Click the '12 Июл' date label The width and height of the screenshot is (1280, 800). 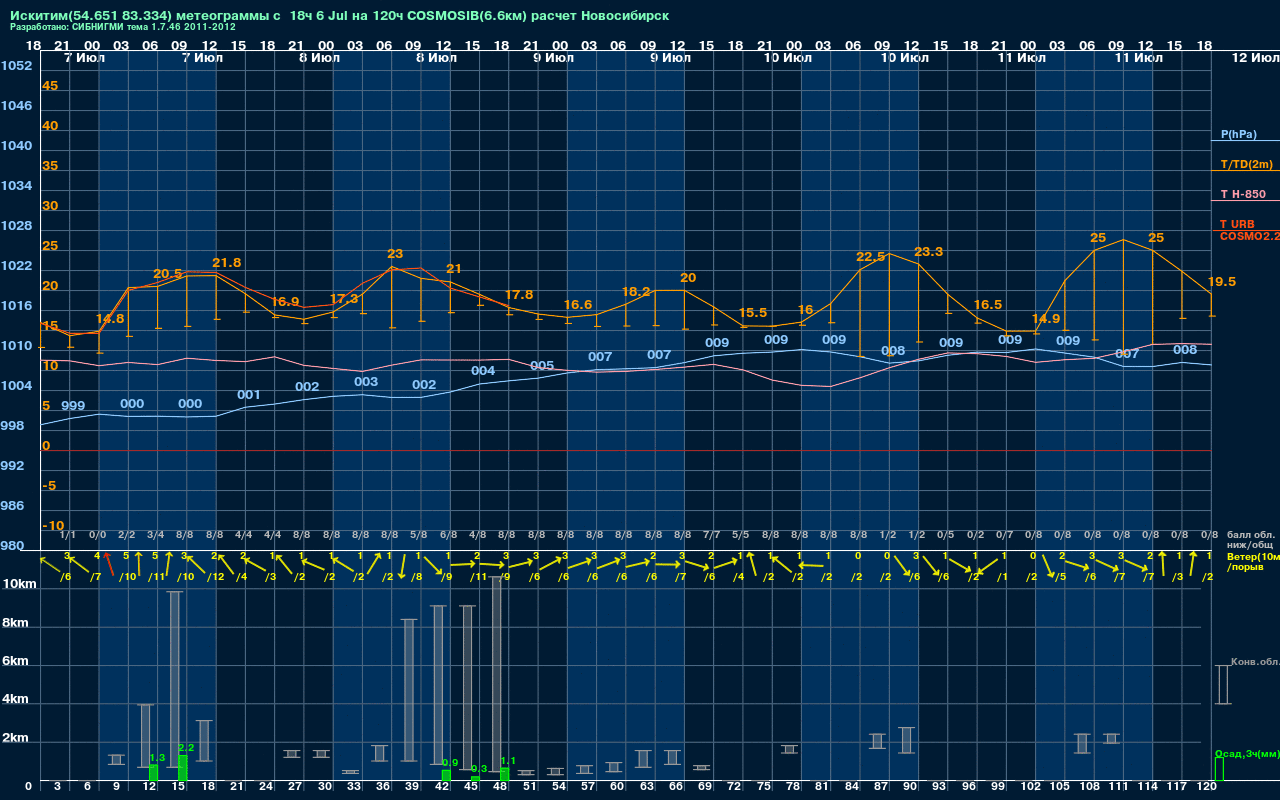(1254, 58)
